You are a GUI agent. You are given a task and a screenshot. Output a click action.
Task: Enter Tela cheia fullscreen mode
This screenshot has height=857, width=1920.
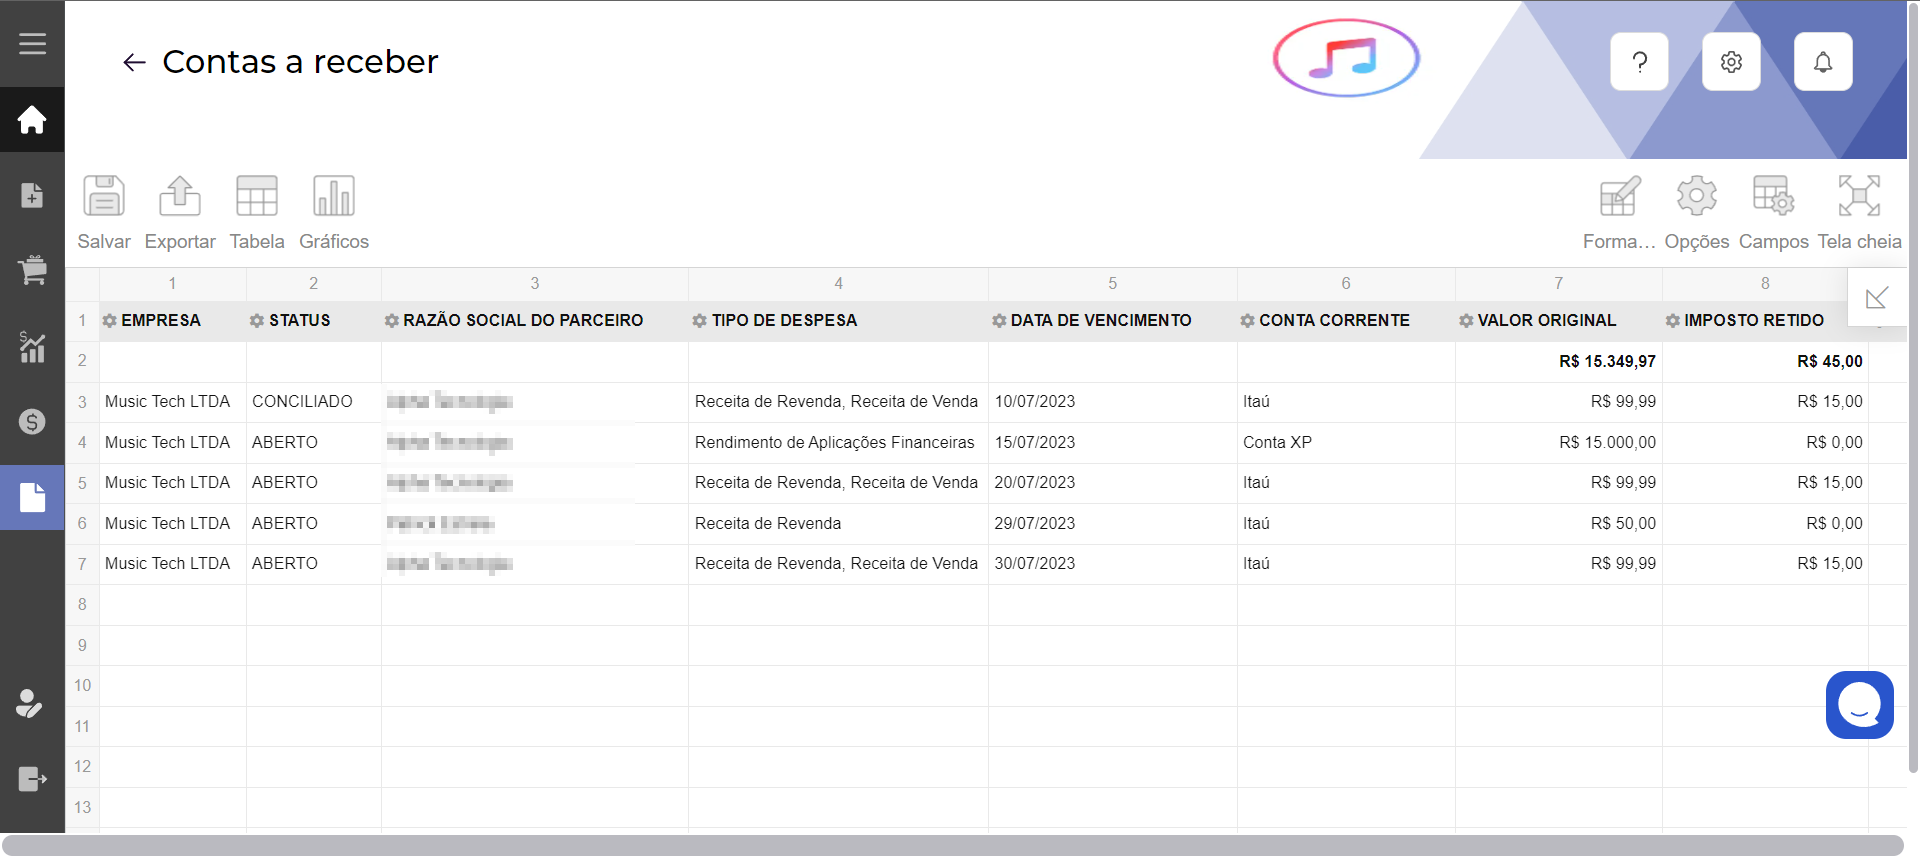1859,197
